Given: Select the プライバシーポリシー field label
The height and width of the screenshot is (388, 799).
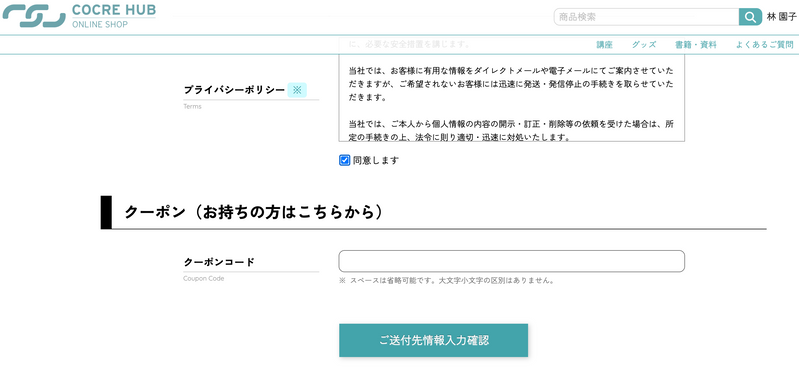Looking at the screenshot, I should tap(234, 90).
